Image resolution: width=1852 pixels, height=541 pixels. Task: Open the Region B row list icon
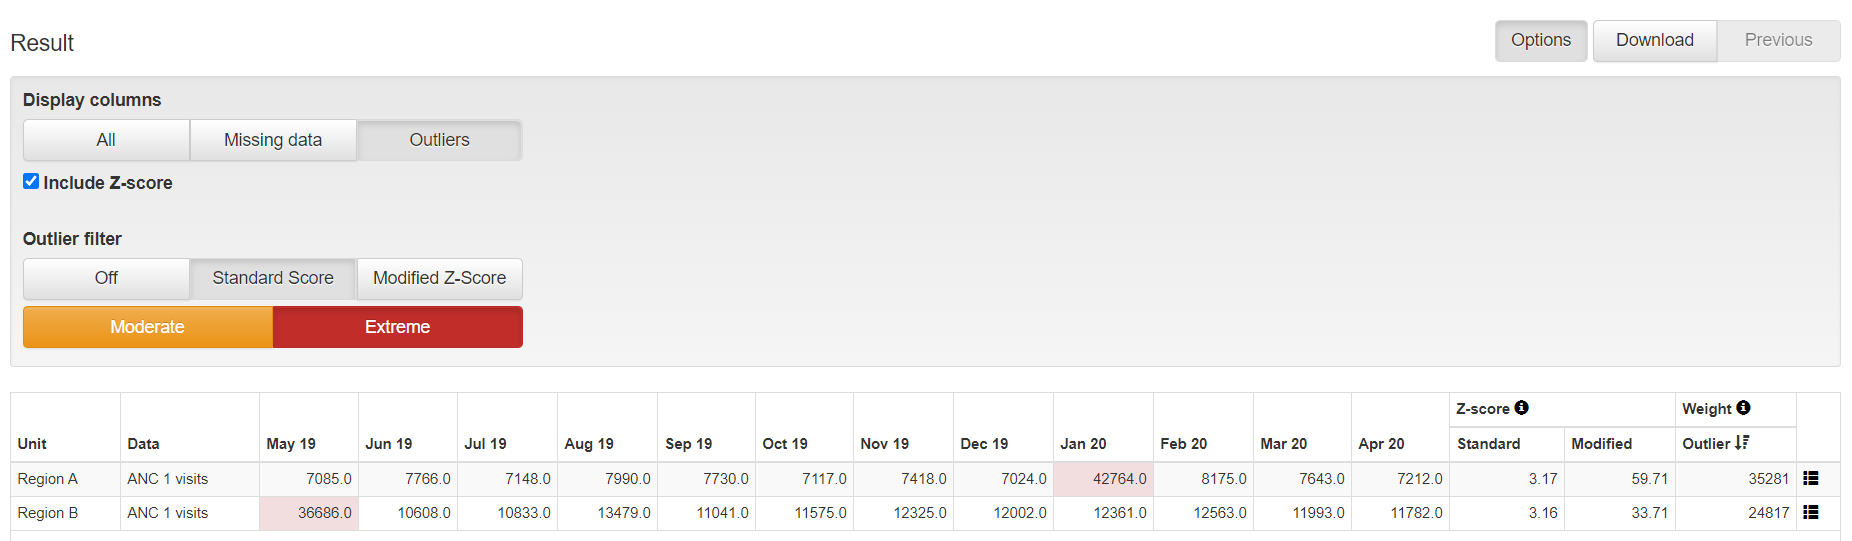pyautogui.click(x=1810, y=513)
